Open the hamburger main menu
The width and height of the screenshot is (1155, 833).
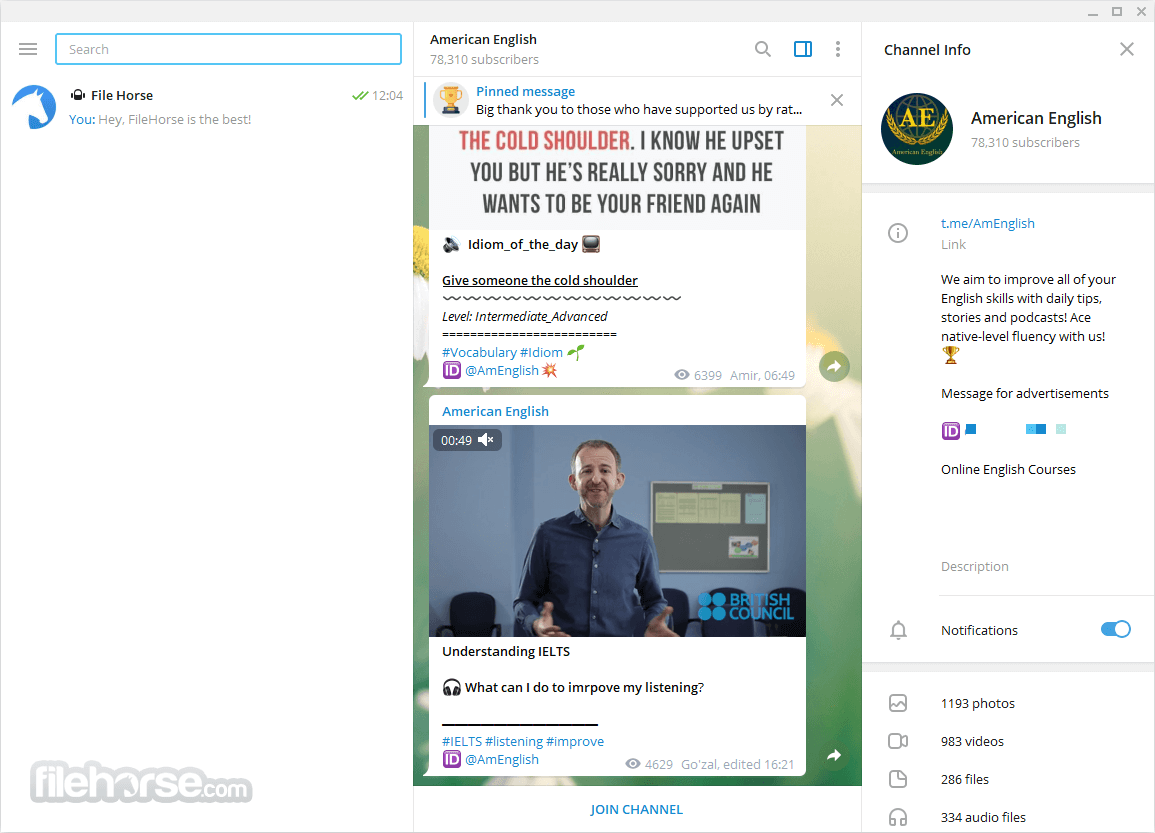pos(28,49)
